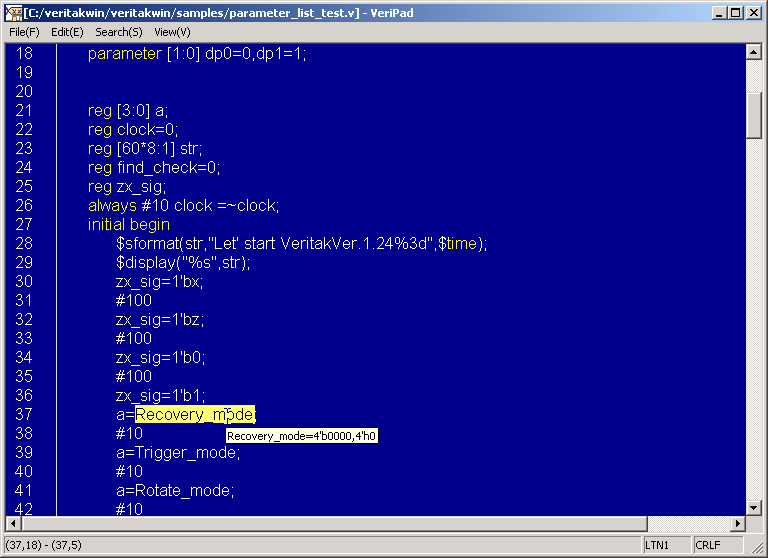Click the horizontal scrollbar right arrow
Image resolution: width=768 pixels, height=558 pixels.
(x=739, y=524)
